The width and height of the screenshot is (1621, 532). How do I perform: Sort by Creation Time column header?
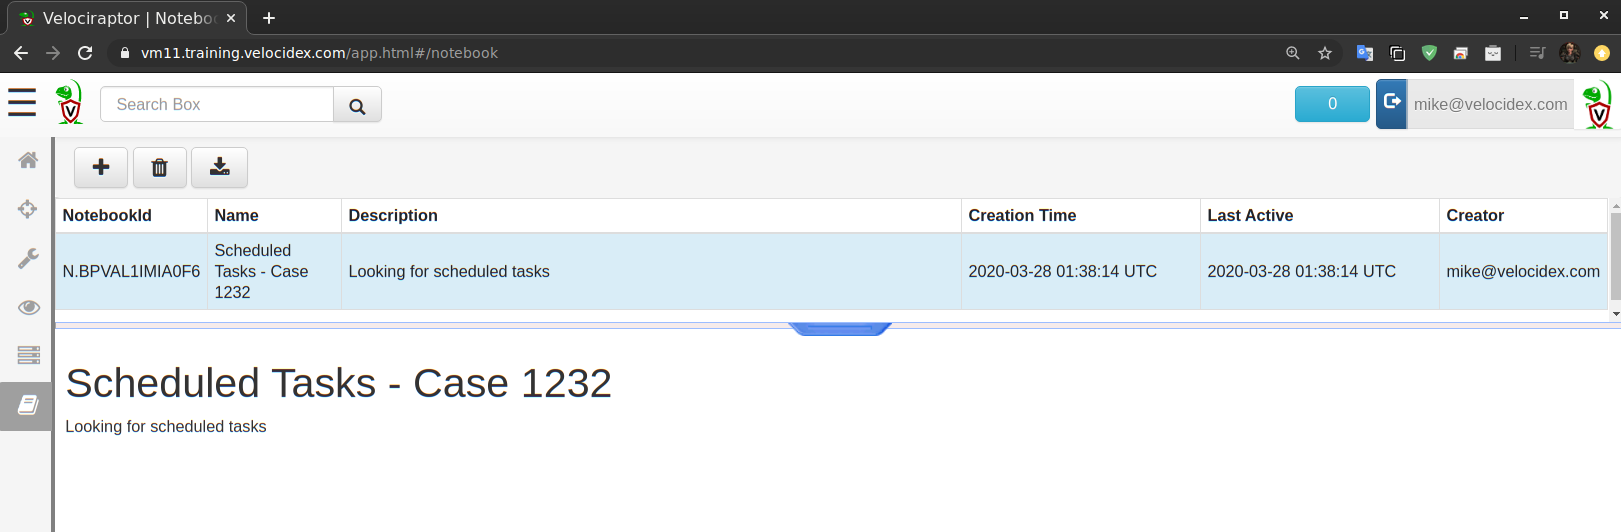pyautogui.click(x=1022, y=215)
